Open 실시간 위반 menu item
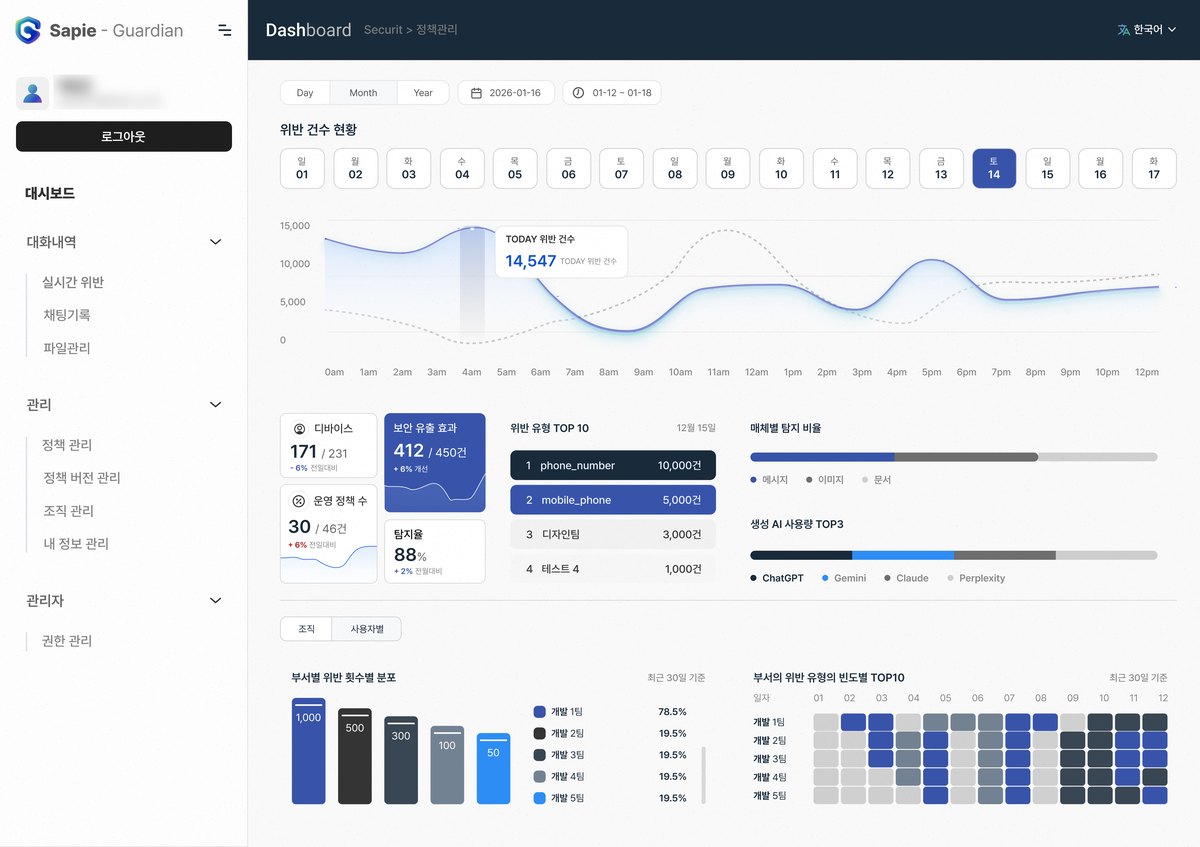Screen dimensions: 1200x847 coord(73,282)
